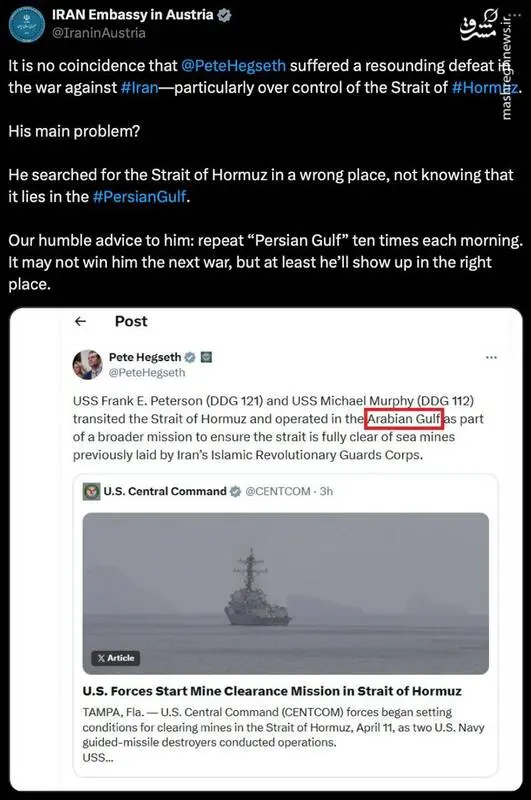531x800 pixels.
Task: Open the #Hormuz hashtag link
Action: click(x=485, y=88)
